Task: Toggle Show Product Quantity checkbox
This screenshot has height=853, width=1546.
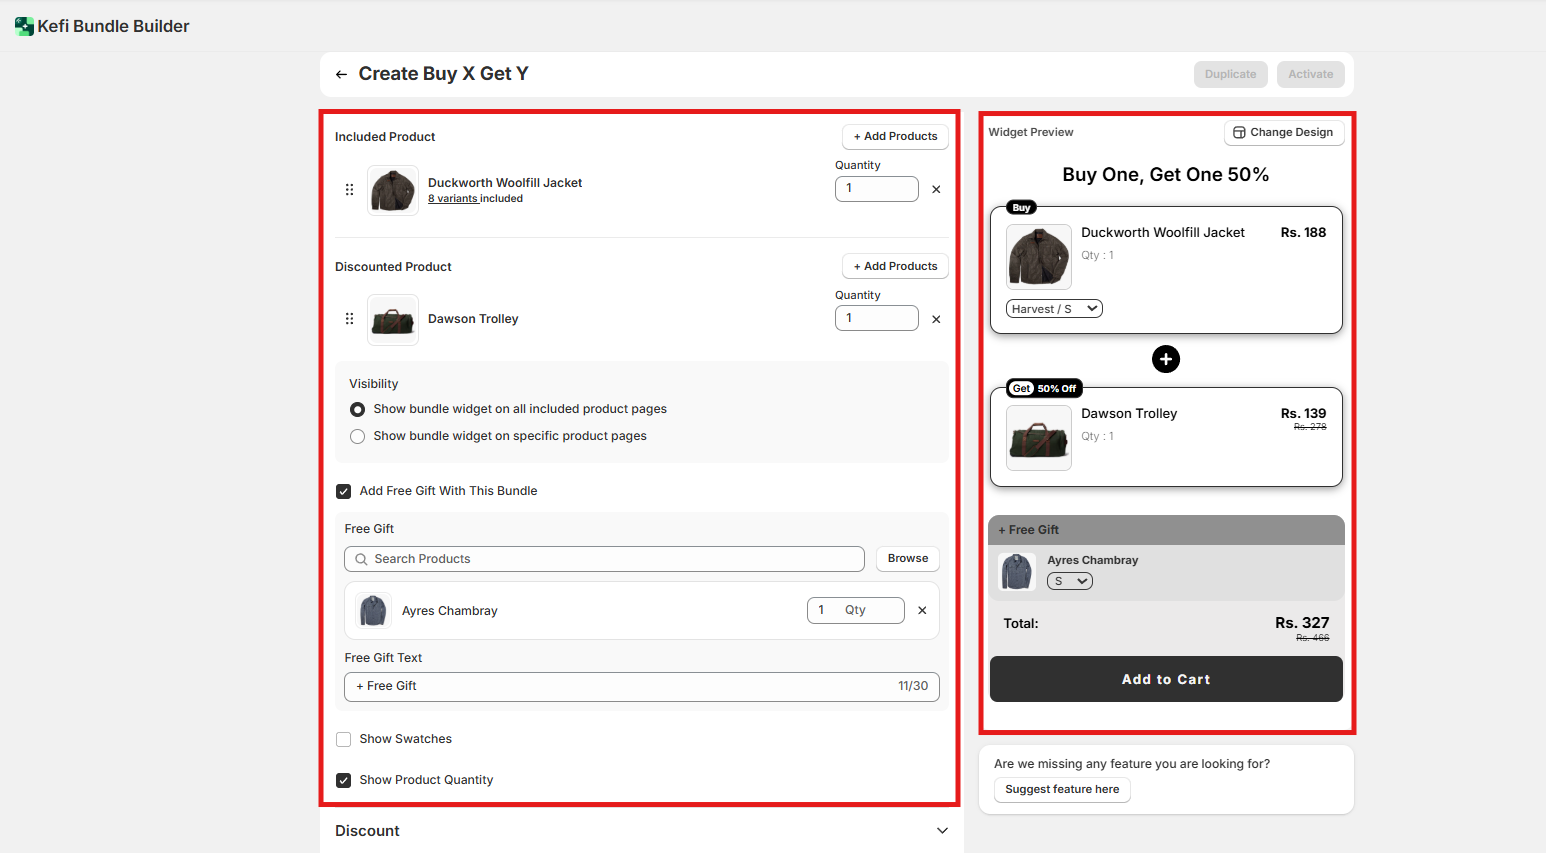Action: pos(344,780)
